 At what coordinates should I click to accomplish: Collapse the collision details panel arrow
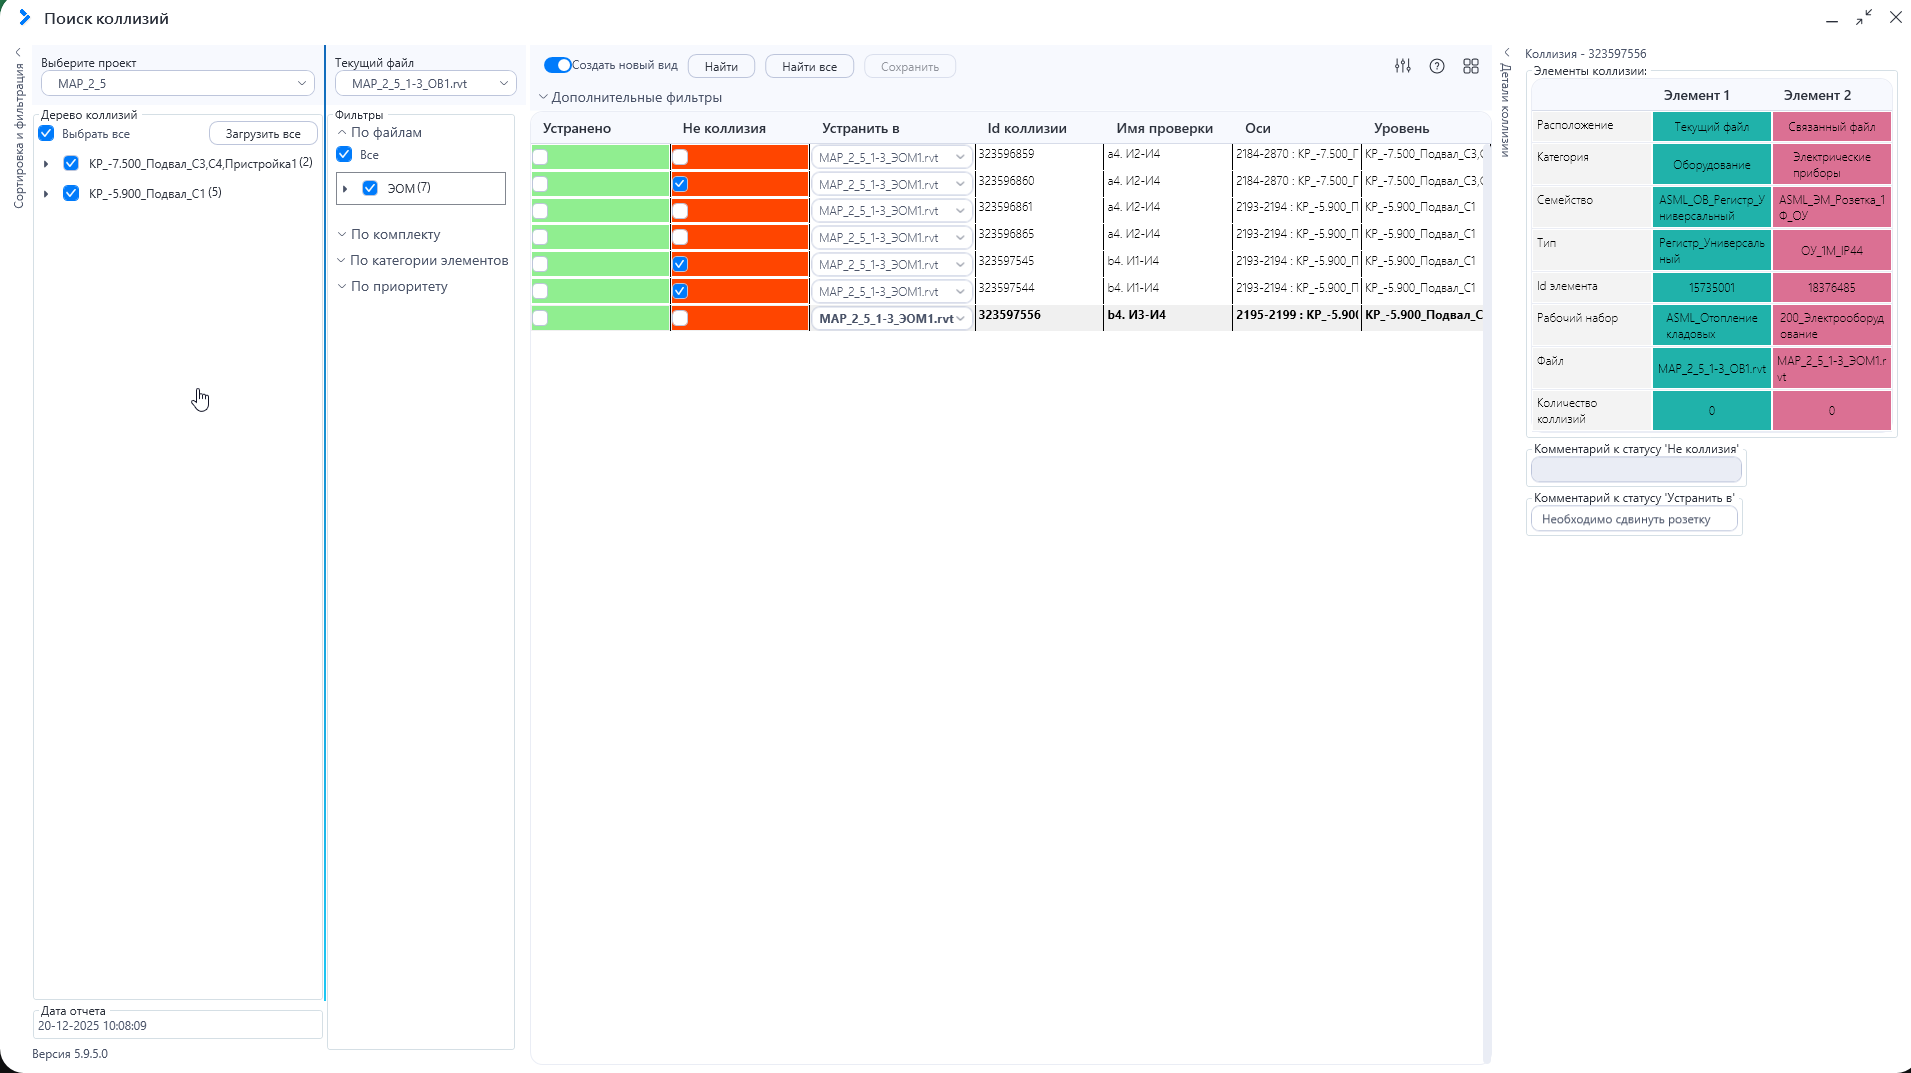(x=1507, y=53)
